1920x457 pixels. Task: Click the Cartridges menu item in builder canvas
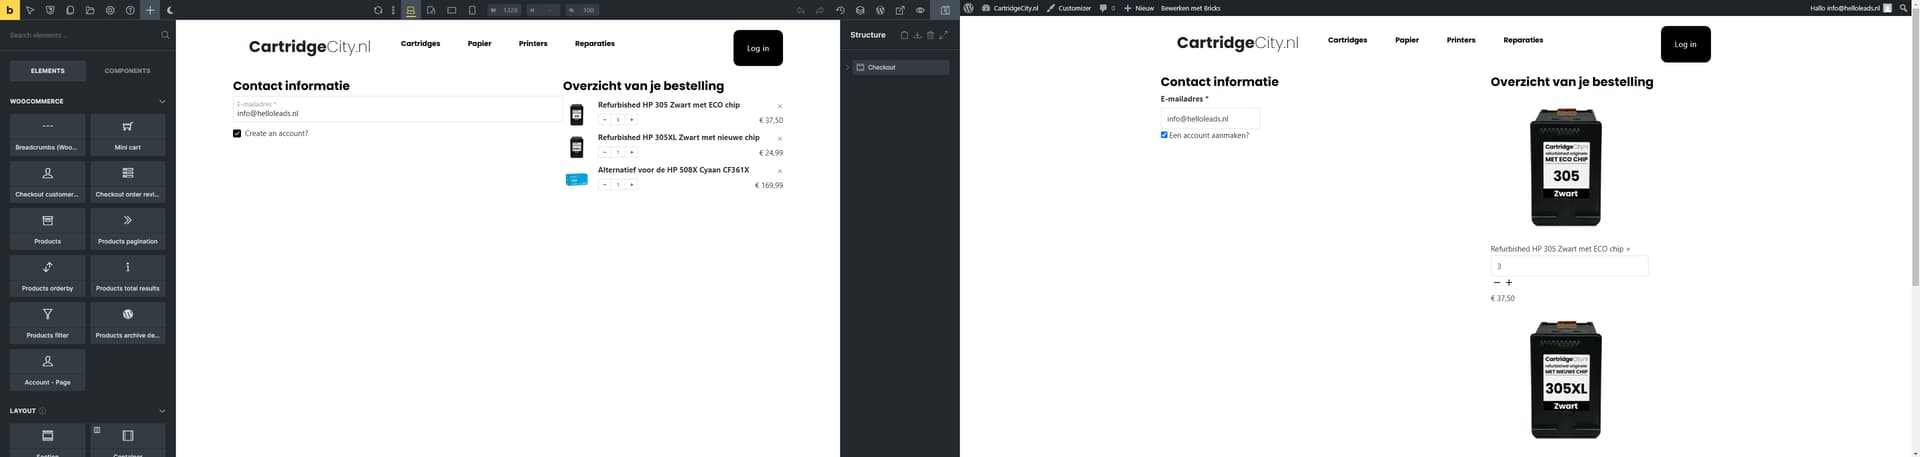click(x=420, y=44)
